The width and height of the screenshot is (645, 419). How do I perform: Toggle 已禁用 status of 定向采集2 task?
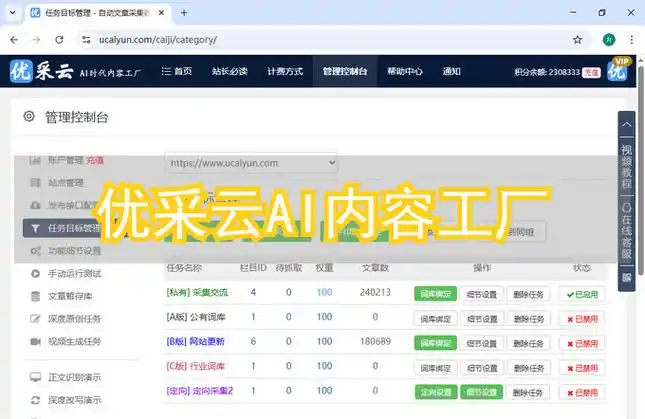point(582,393)
